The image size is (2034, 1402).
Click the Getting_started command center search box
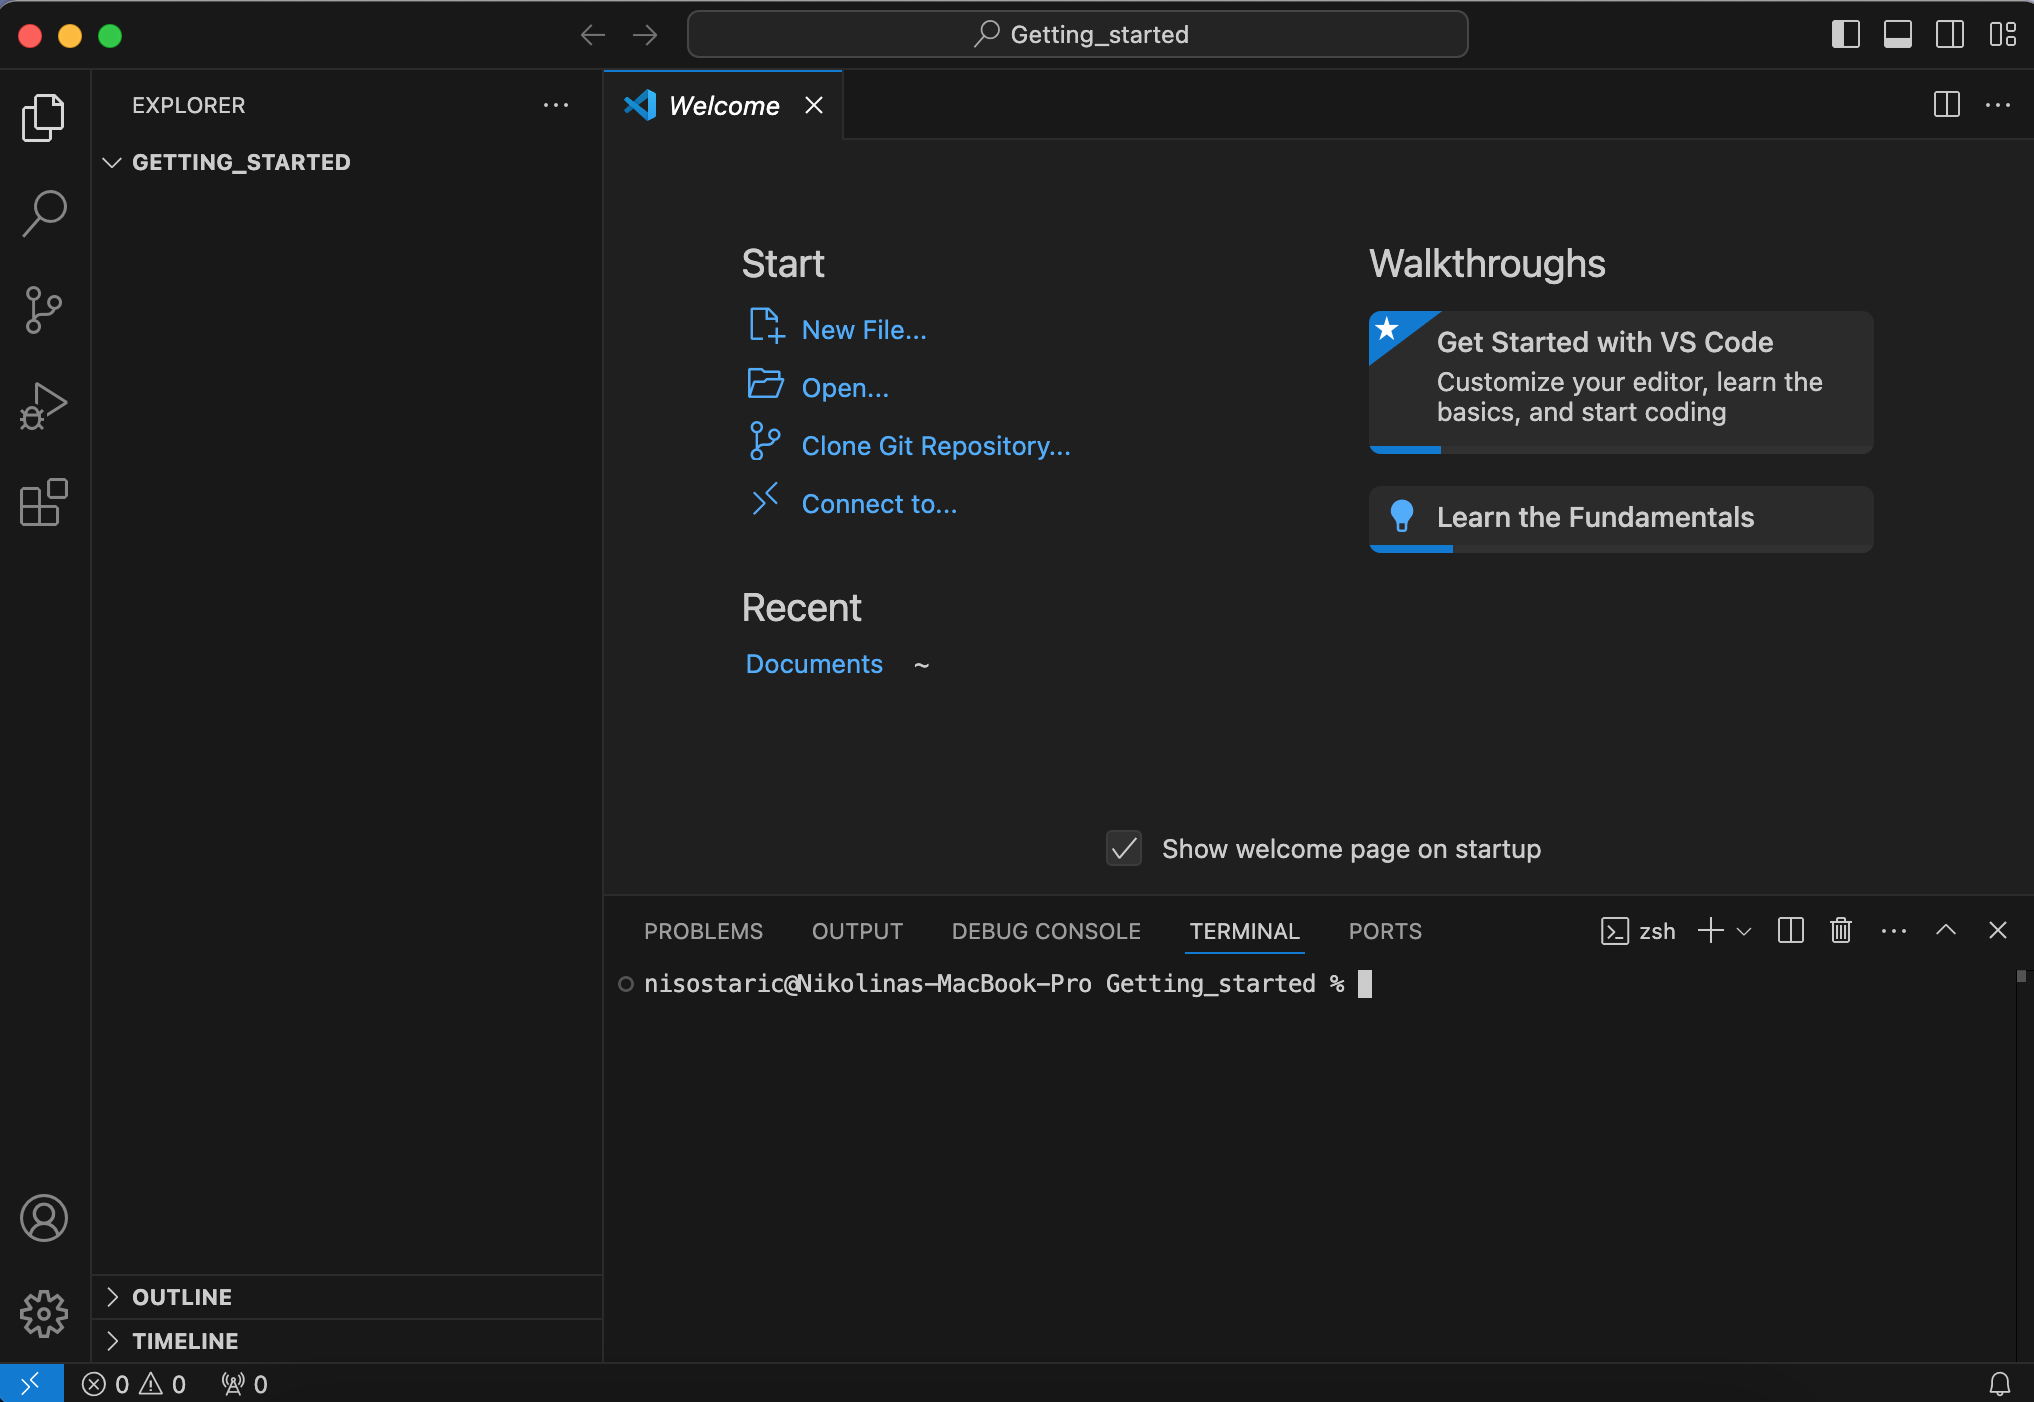[1078, 35]
